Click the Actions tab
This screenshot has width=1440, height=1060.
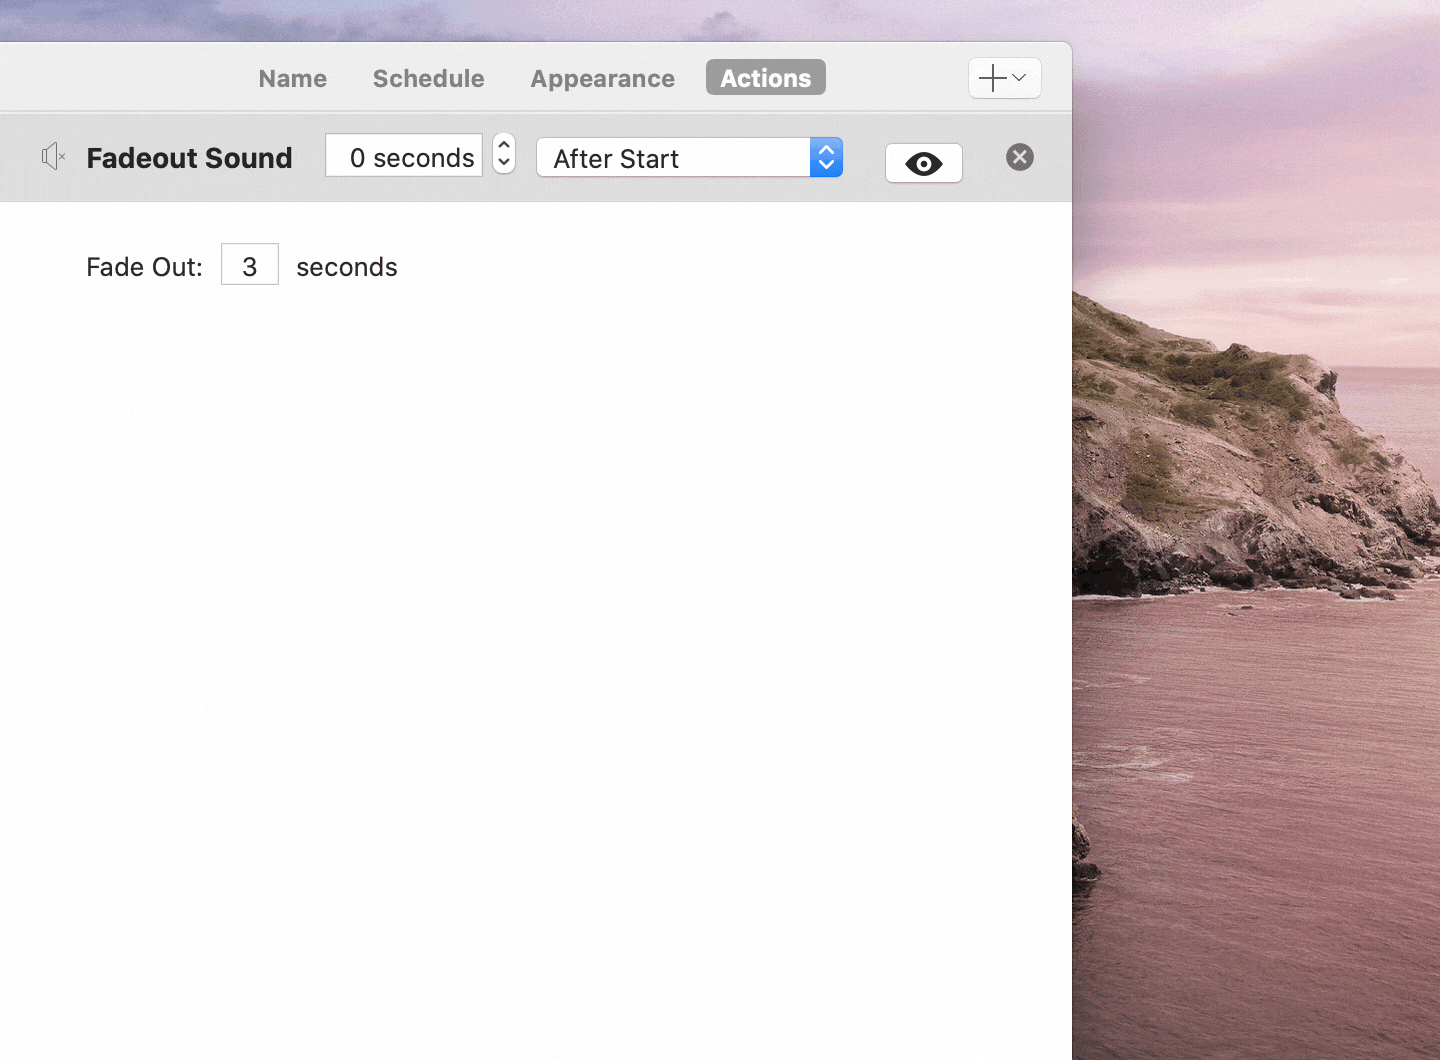tap(766, 78)
